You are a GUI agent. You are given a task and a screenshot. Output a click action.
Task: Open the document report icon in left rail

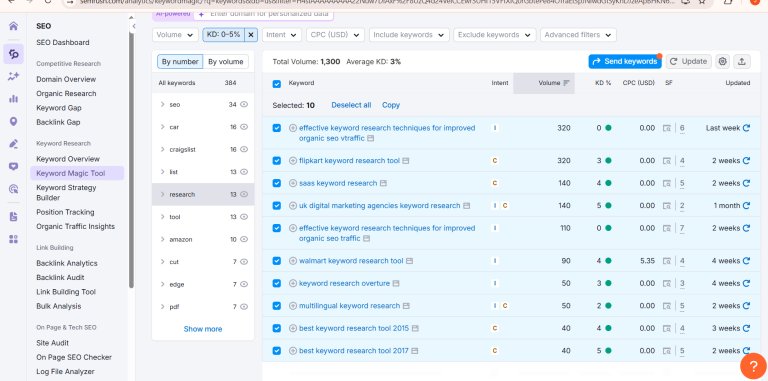13,216
